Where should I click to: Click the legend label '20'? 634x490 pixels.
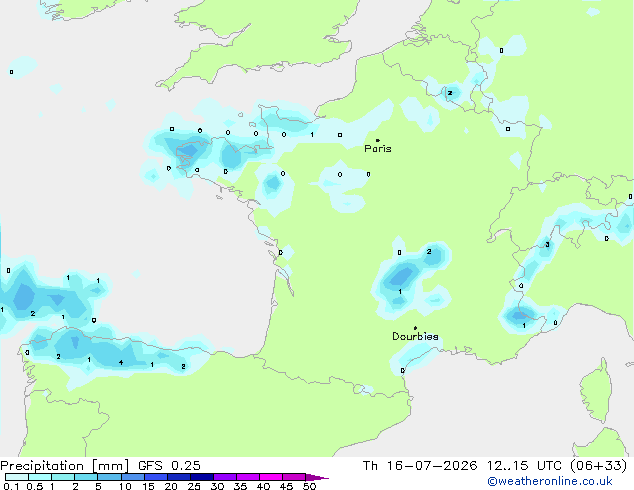[x=171, y=486]
